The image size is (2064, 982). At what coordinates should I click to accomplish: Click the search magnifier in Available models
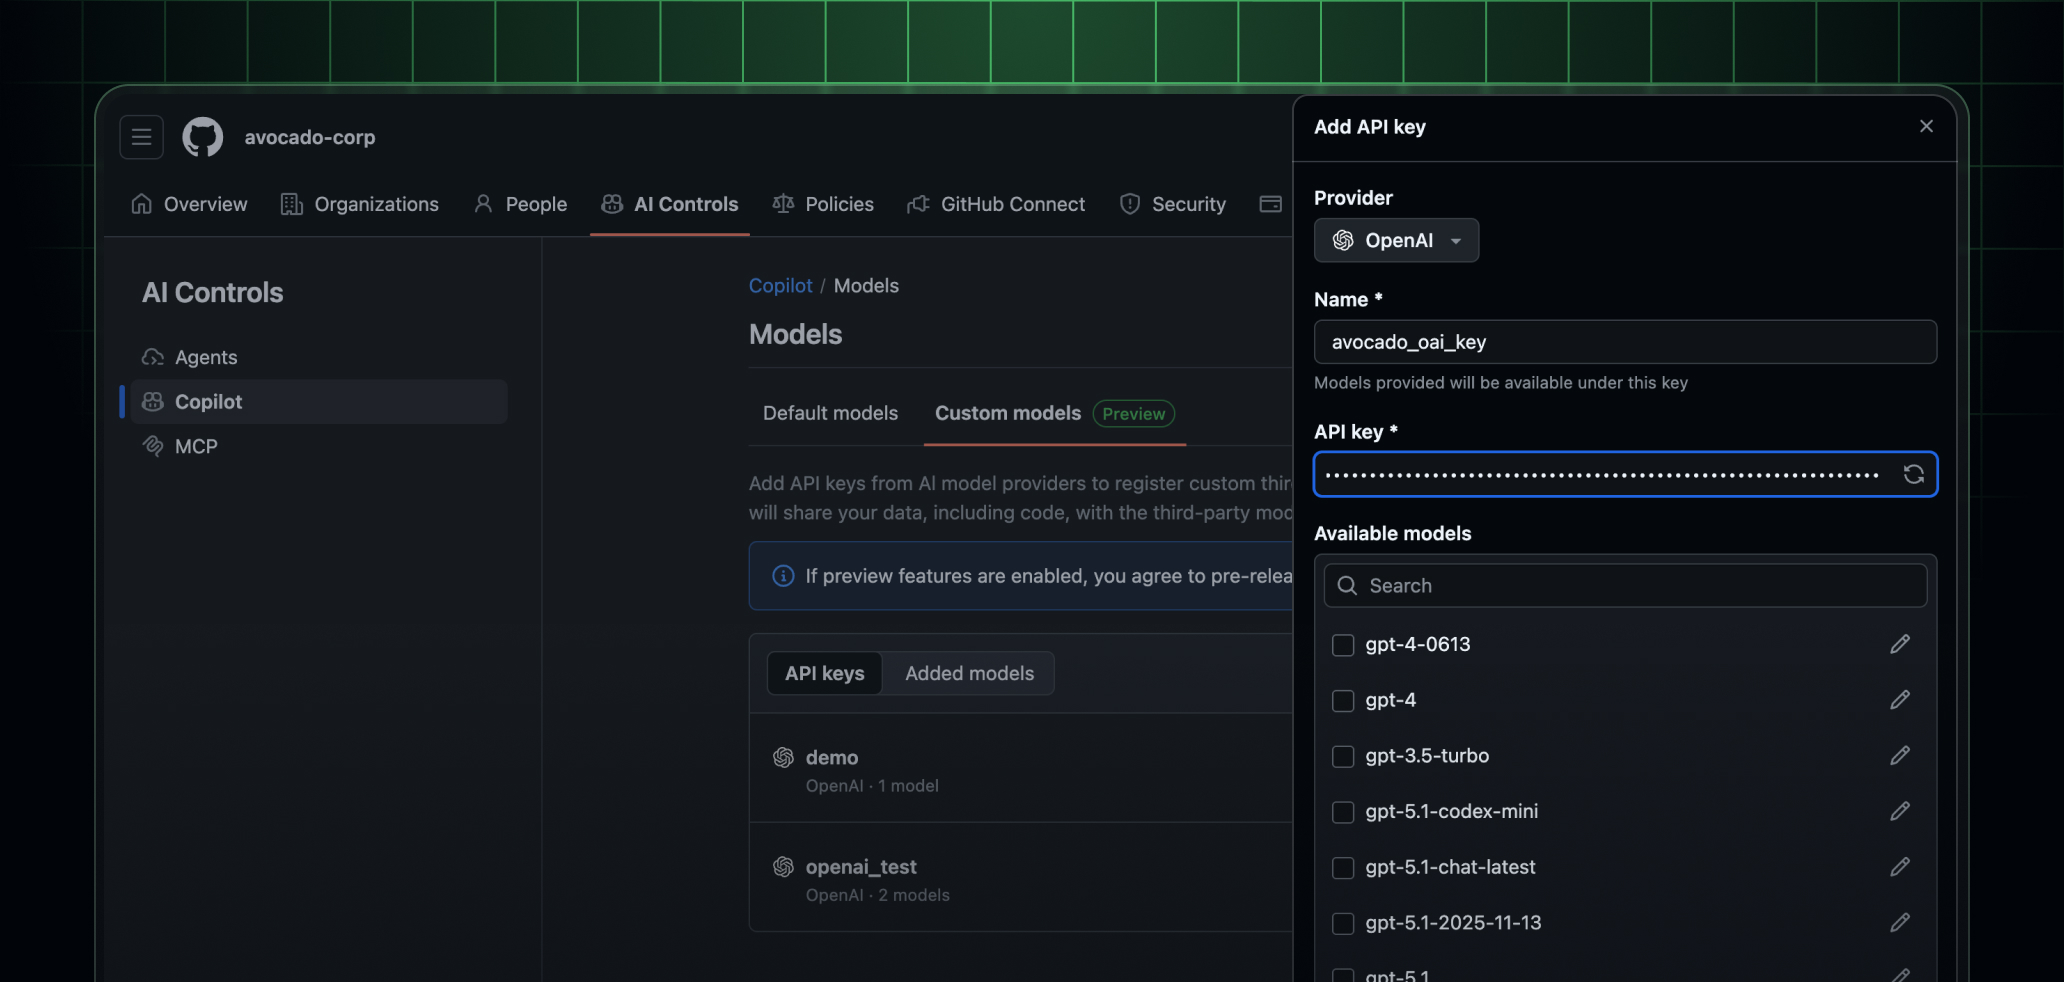click(x=1346, y=586)
